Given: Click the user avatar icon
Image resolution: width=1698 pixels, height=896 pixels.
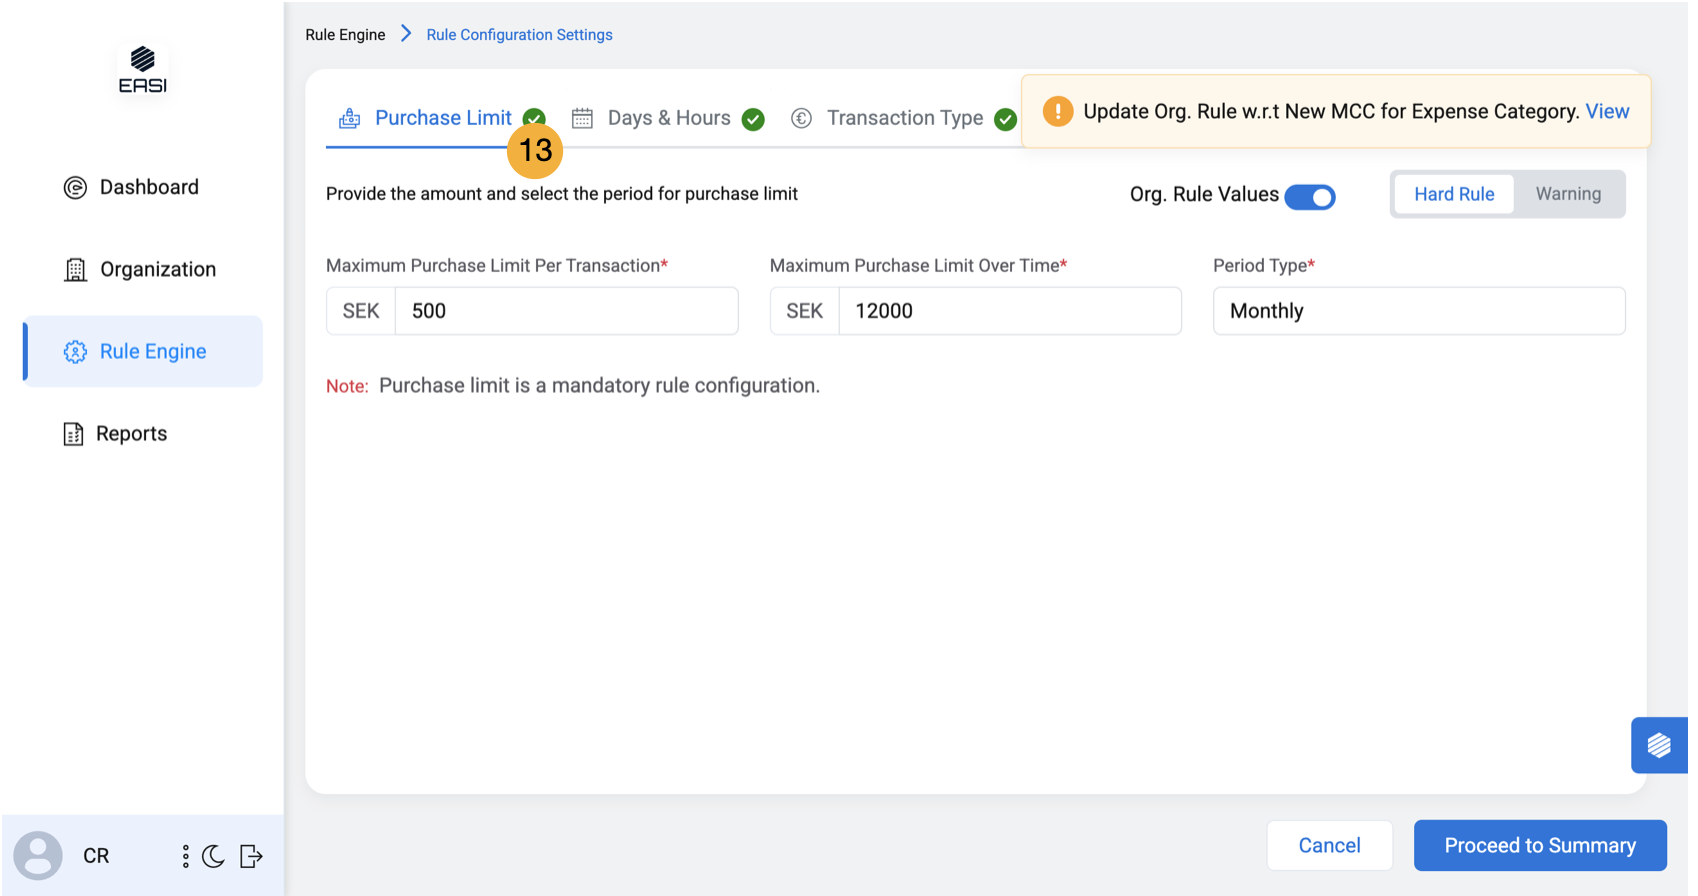Looking at the screenshot, I should pyautogui.click(x=38, y=856).
